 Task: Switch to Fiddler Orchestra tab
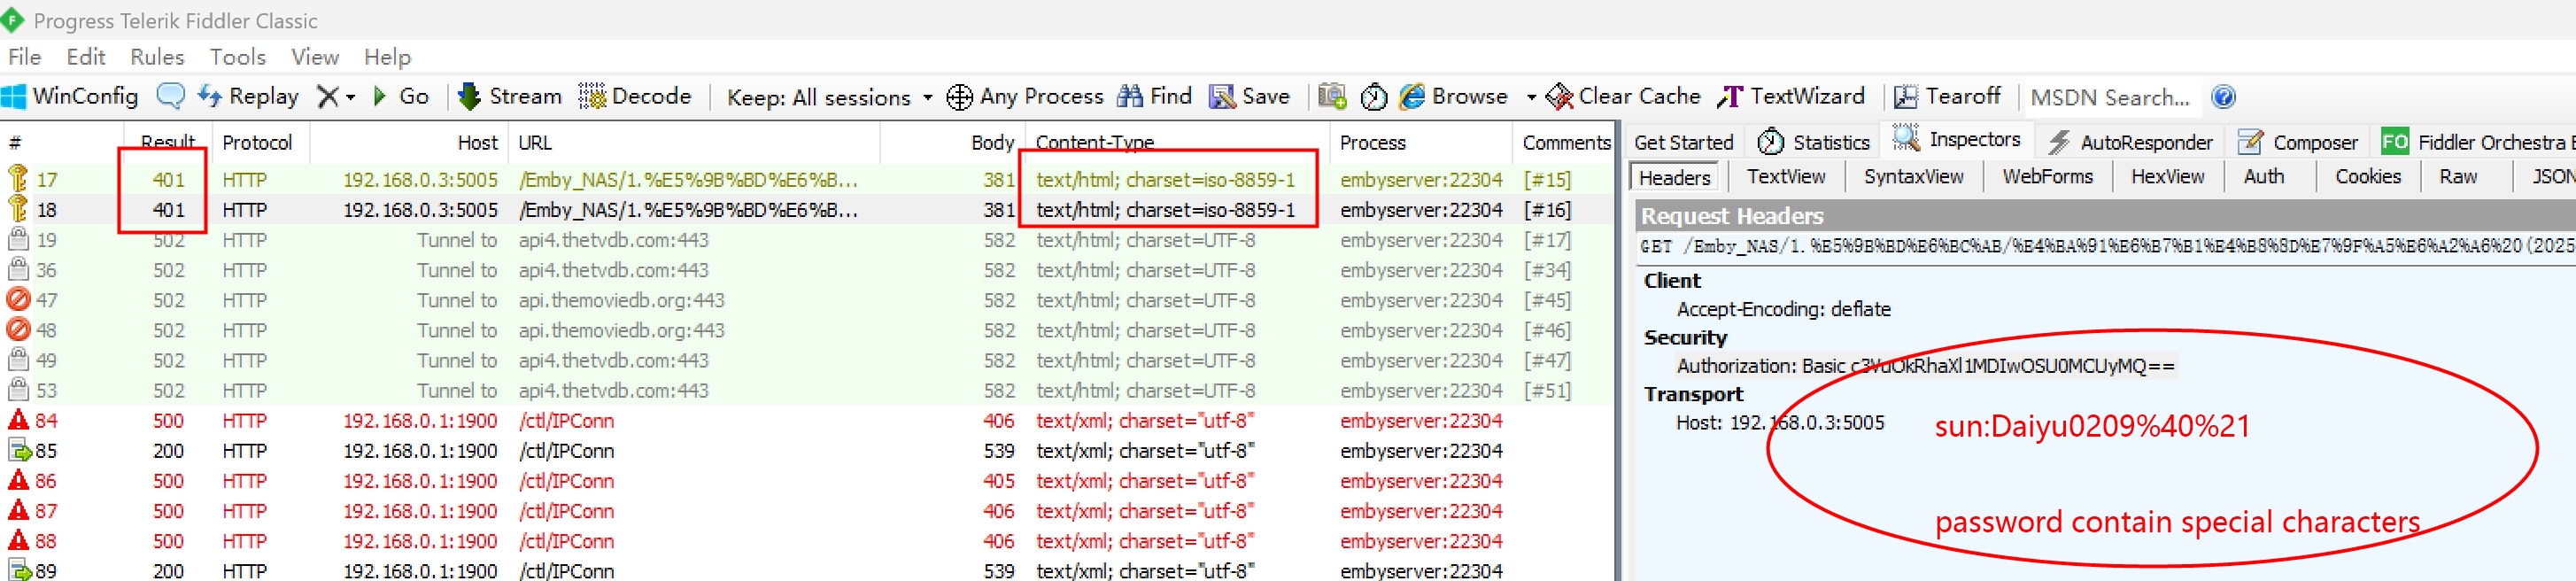click(2476, 143)
